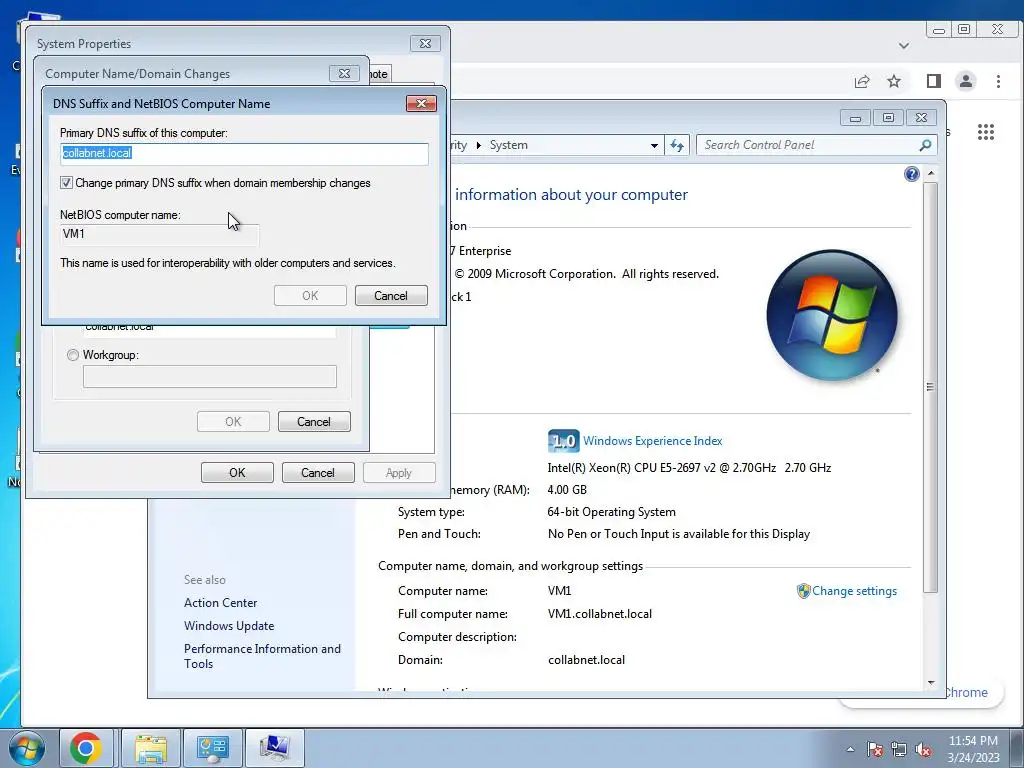Click the search magnifier in Control Panel
This screenshot has width=1024, height=768.
(925, 145)
